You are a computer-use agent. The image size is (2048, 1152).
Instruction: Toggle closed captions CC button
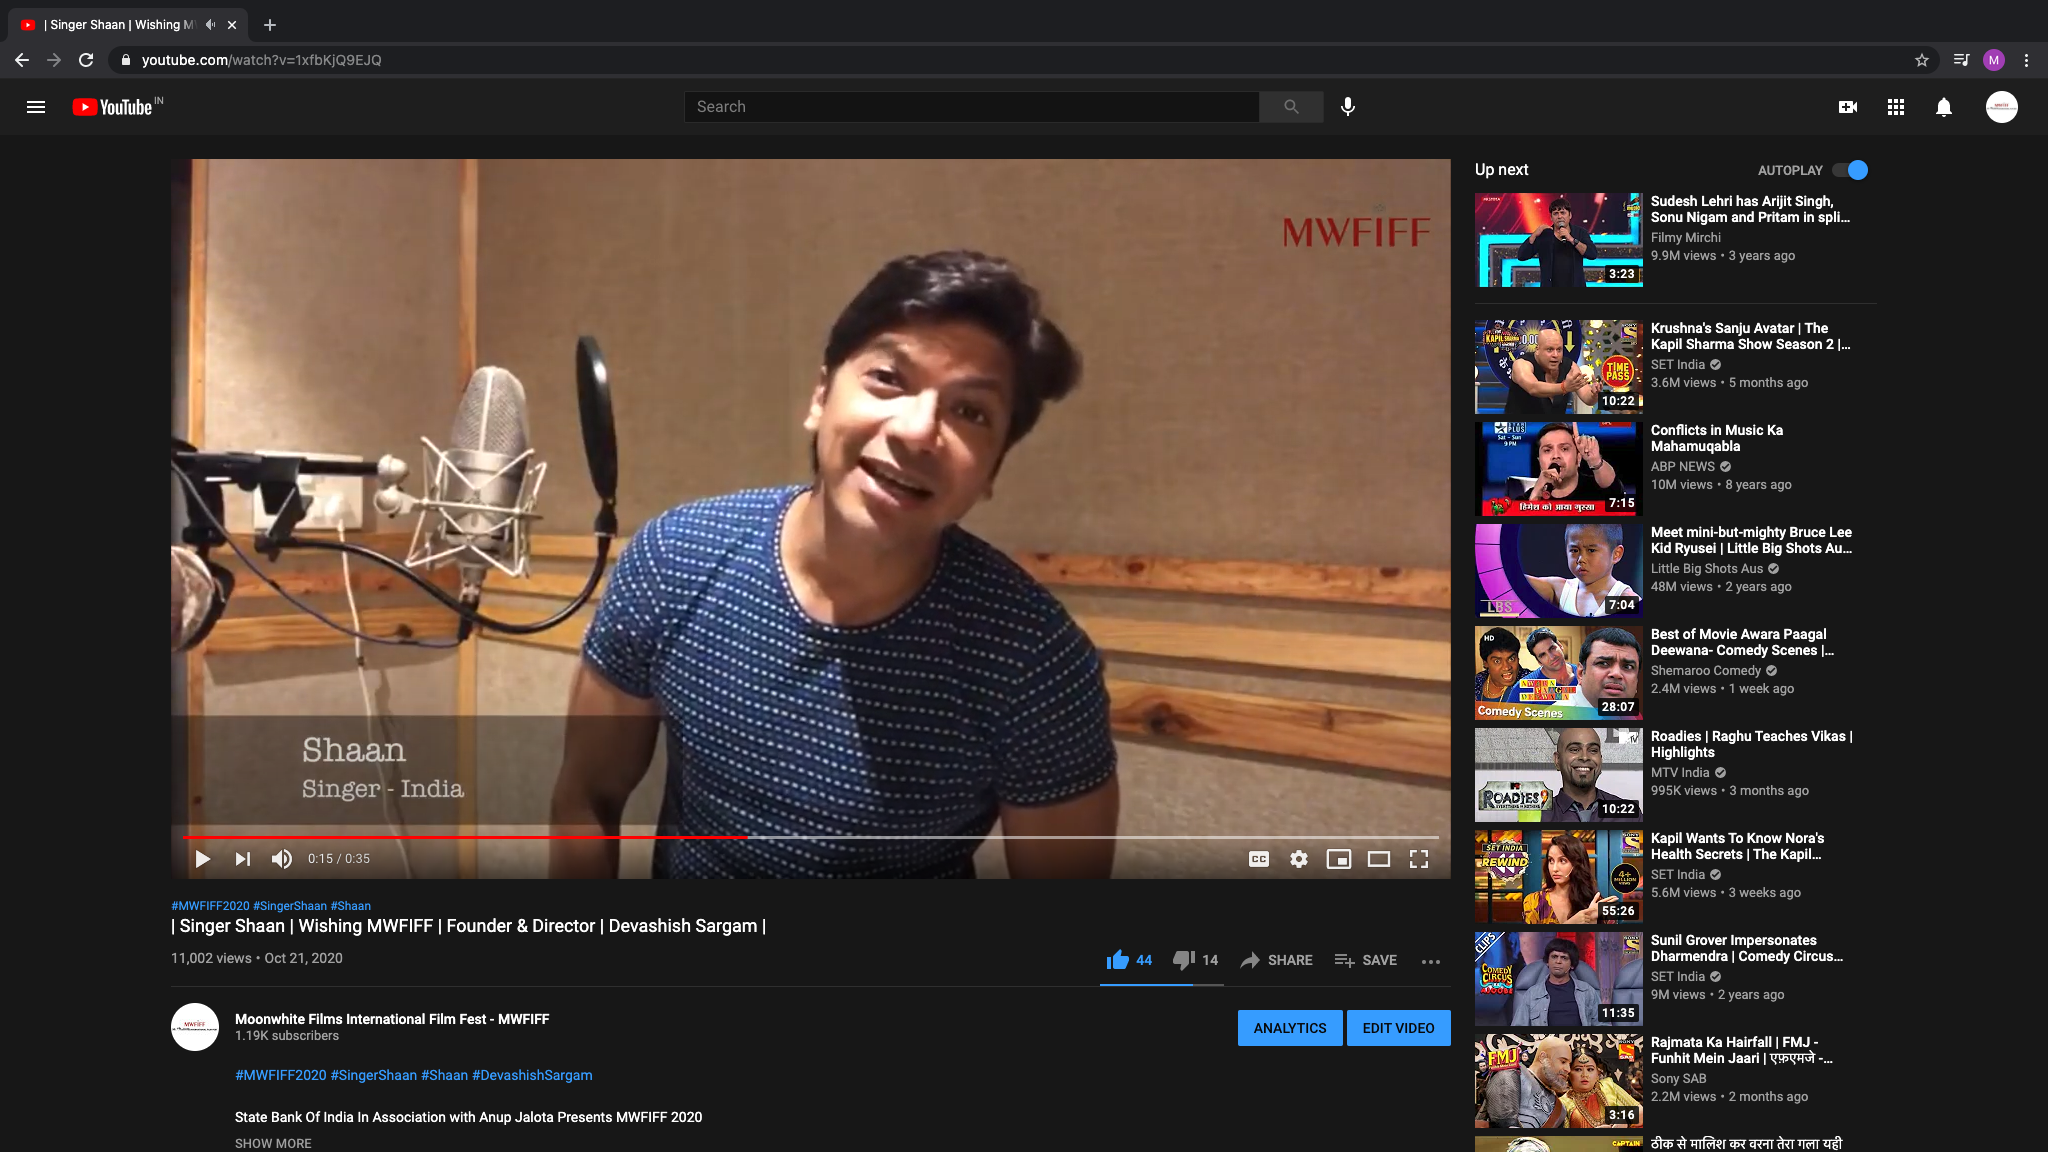point(1259,859)
